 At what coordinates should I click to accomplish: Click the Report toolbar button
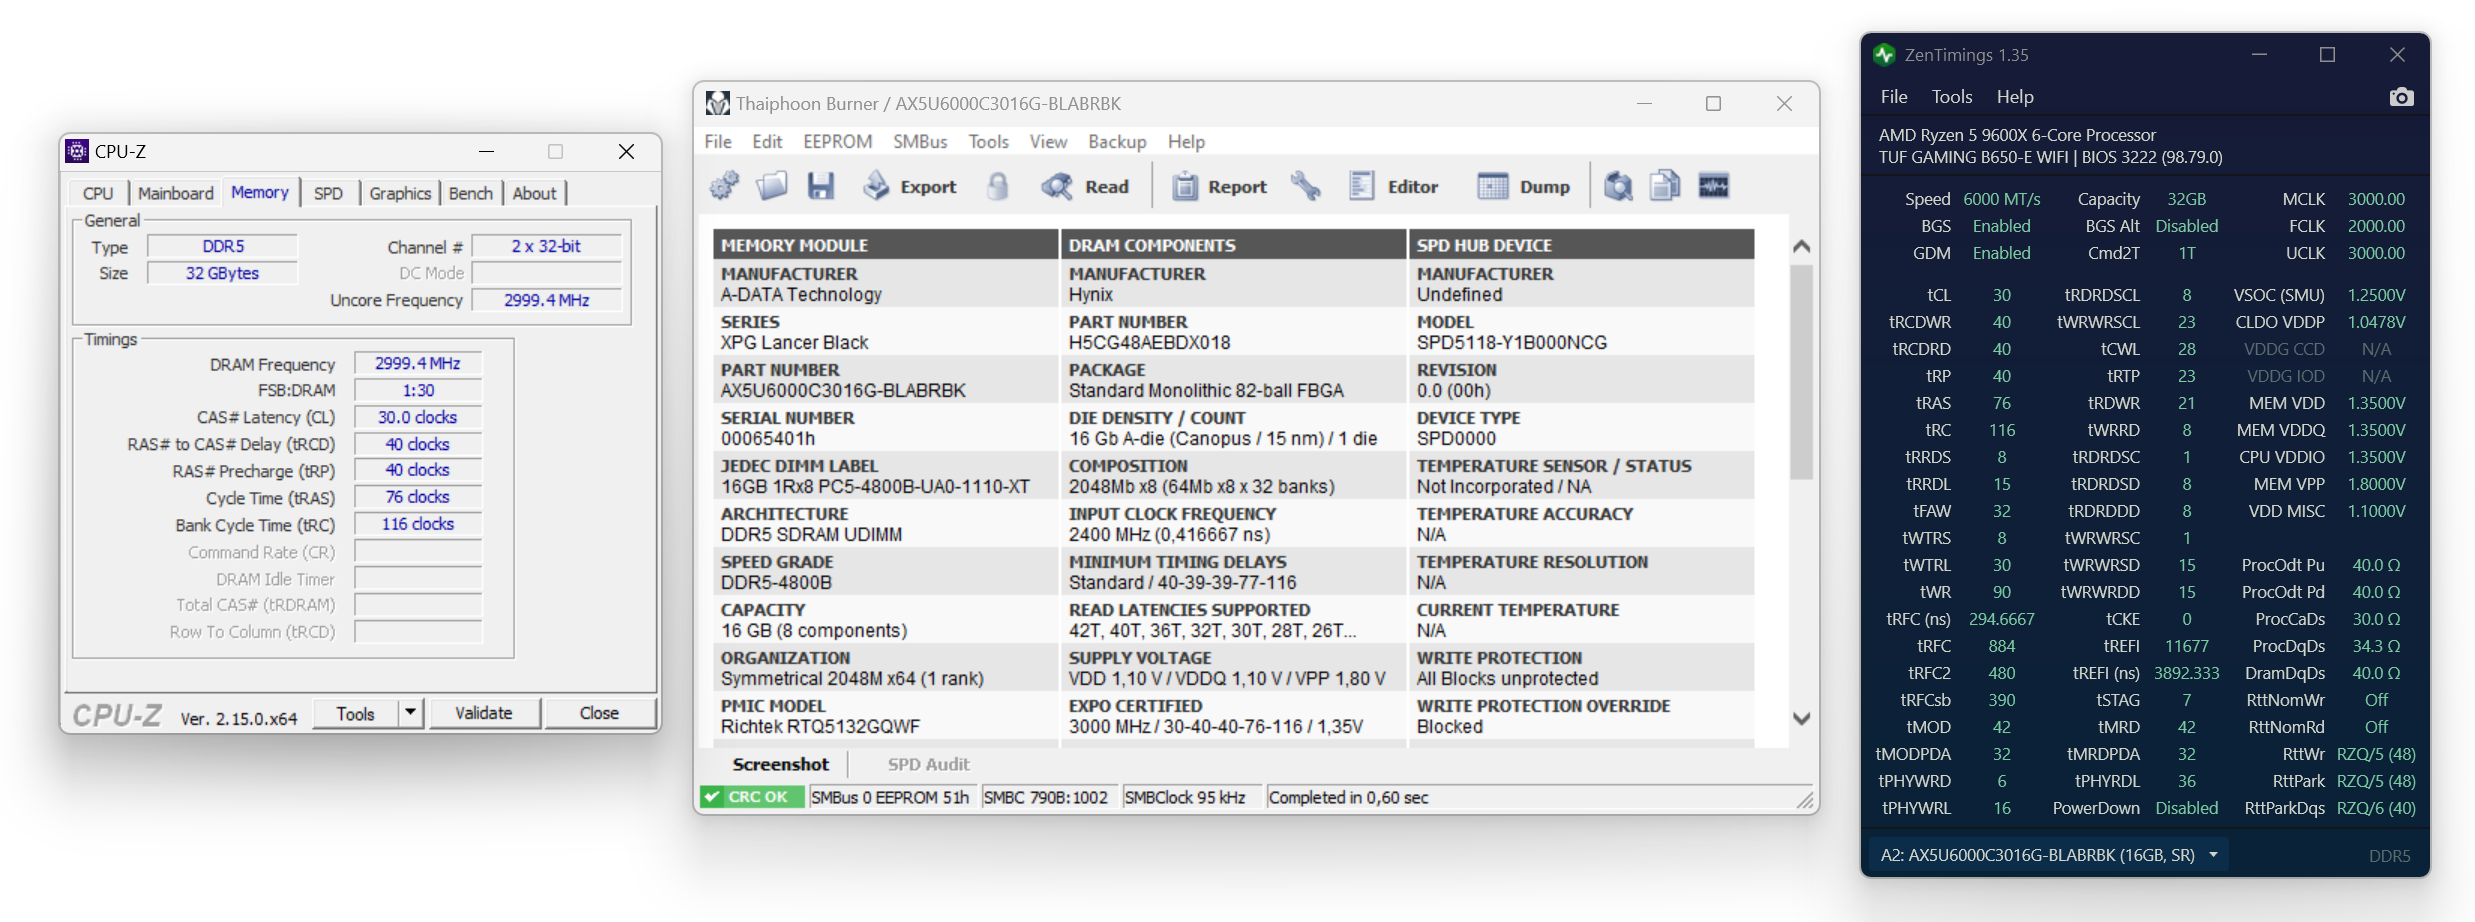point(1219,186)
